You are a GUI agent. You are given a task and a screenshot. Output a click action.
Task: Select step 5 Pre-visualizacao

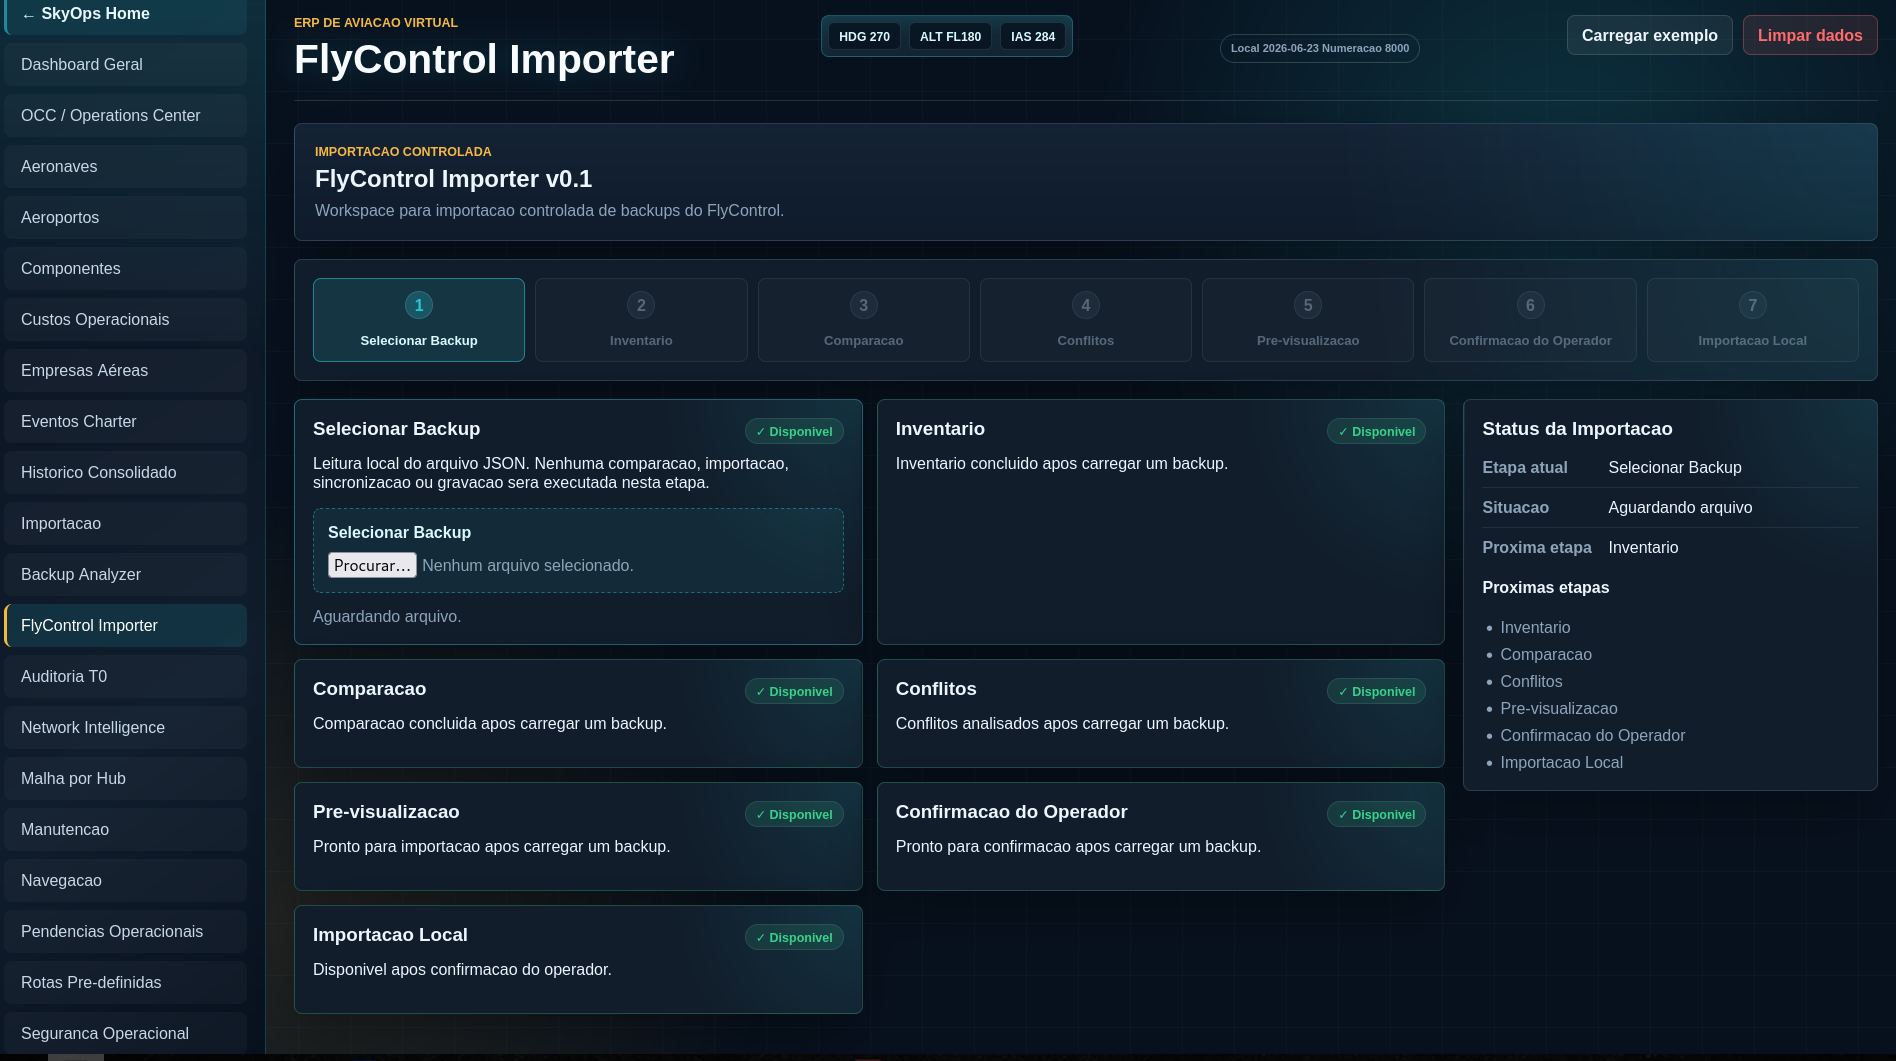click(x=1308, y=320)
